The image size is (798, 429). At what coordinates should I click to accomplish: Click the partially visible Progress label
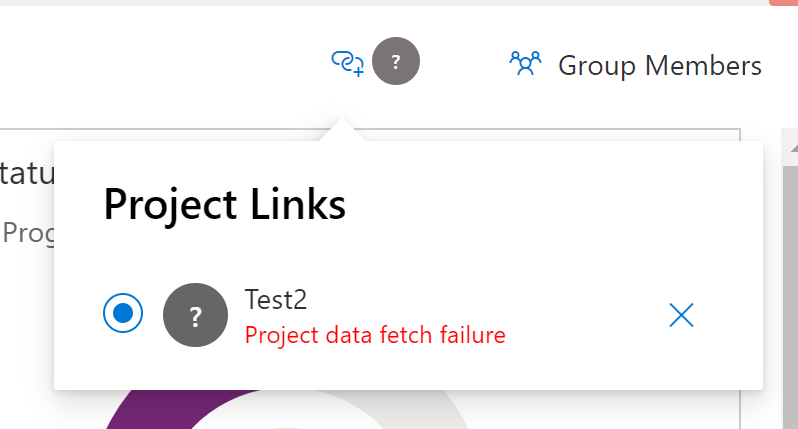coord(27,233)
